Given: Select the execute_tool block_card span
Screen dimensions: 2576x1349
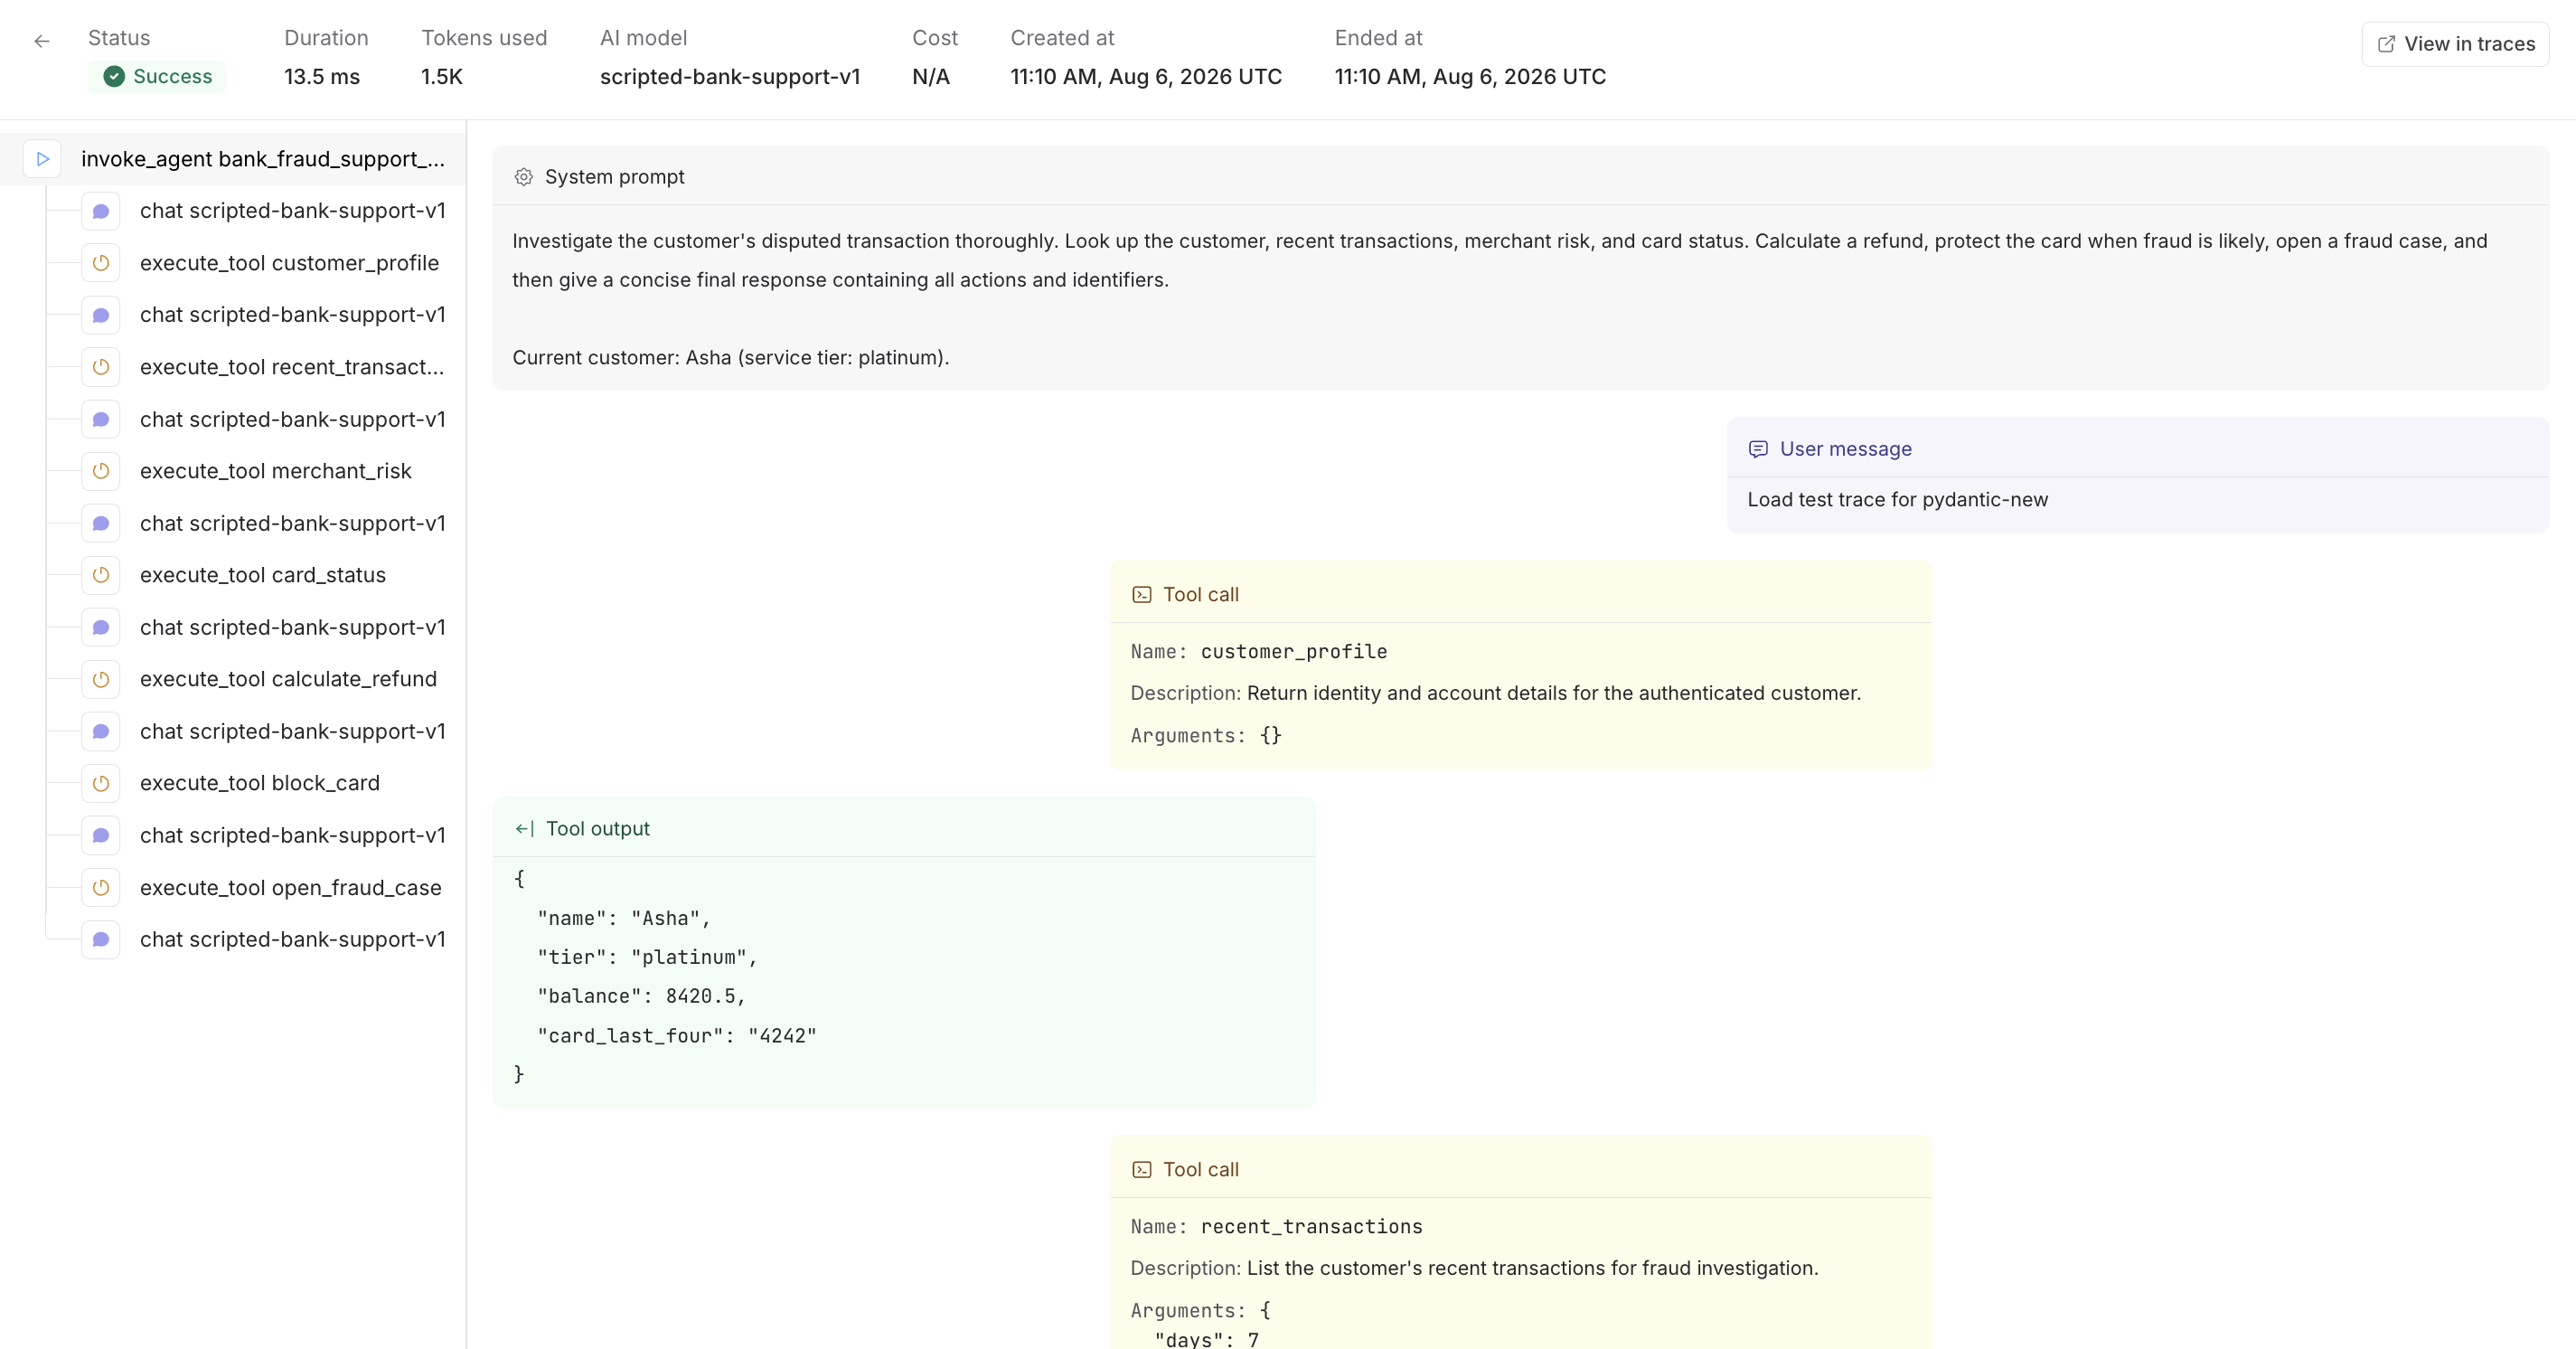Looking at the screenshot, I should click(259, 783).
